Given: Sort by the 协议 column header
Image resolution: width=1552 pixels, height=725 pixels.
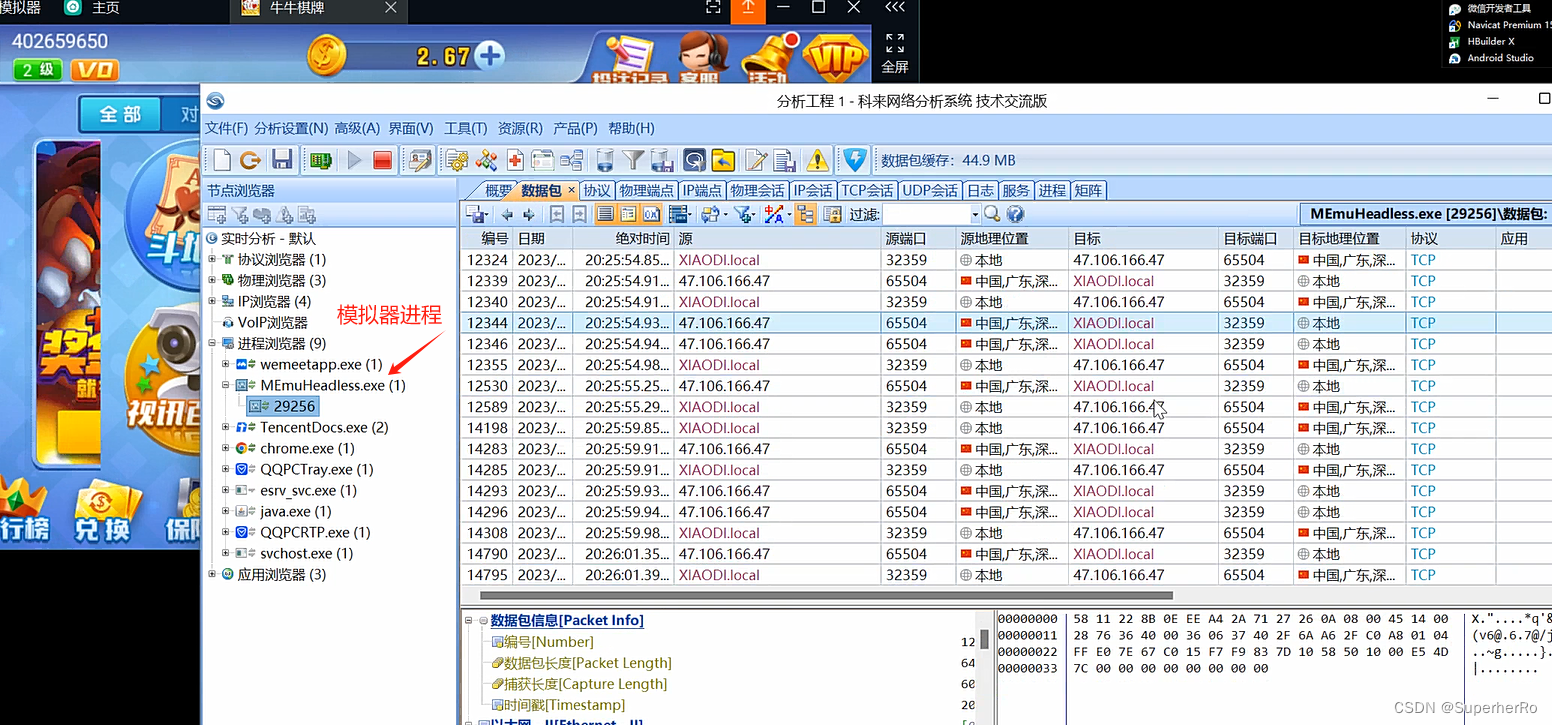Looking at the screenshot, I should [x=1451, y=239].
